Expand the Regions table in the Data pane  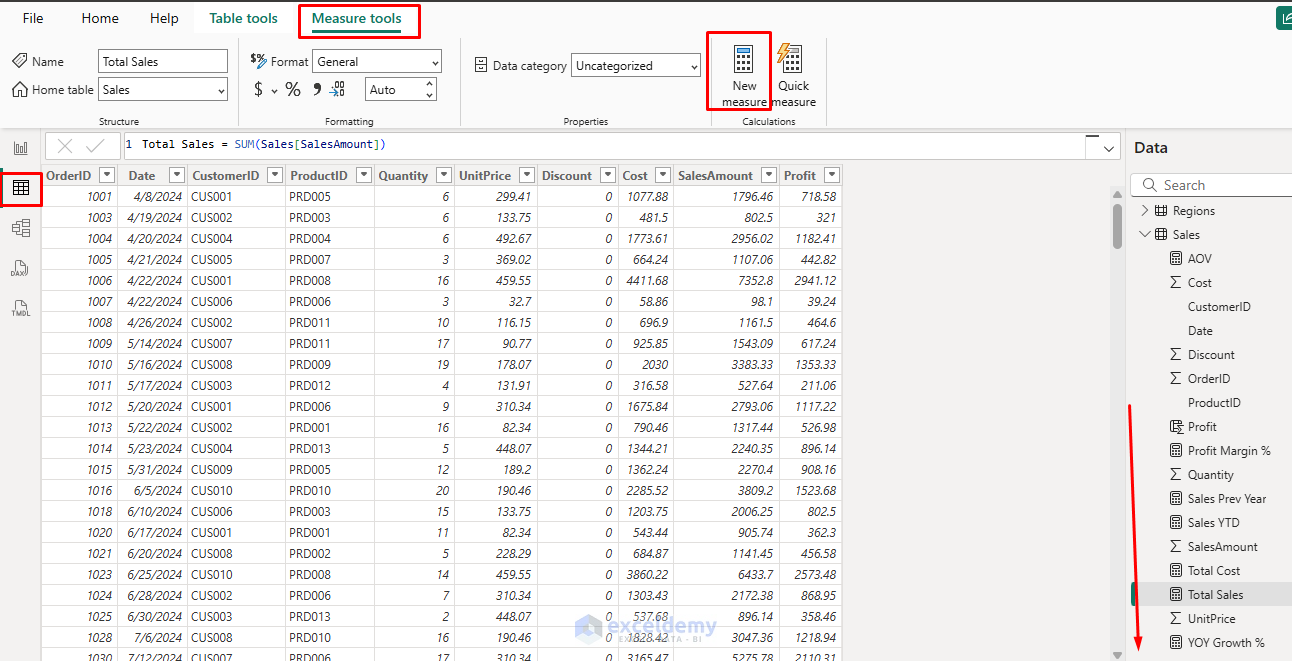pos(1146,210)
